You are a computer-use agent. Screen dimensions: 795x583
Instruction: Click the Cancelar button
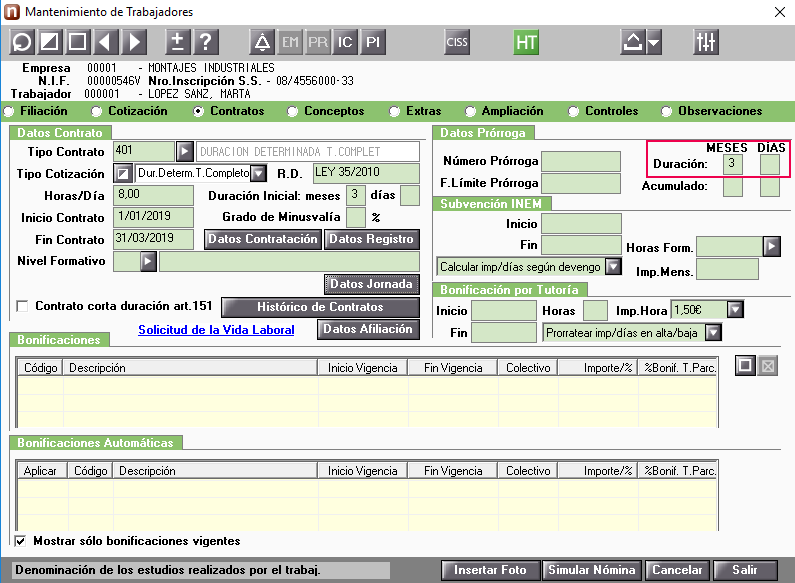pyautogui.click(x=677, y=570)
